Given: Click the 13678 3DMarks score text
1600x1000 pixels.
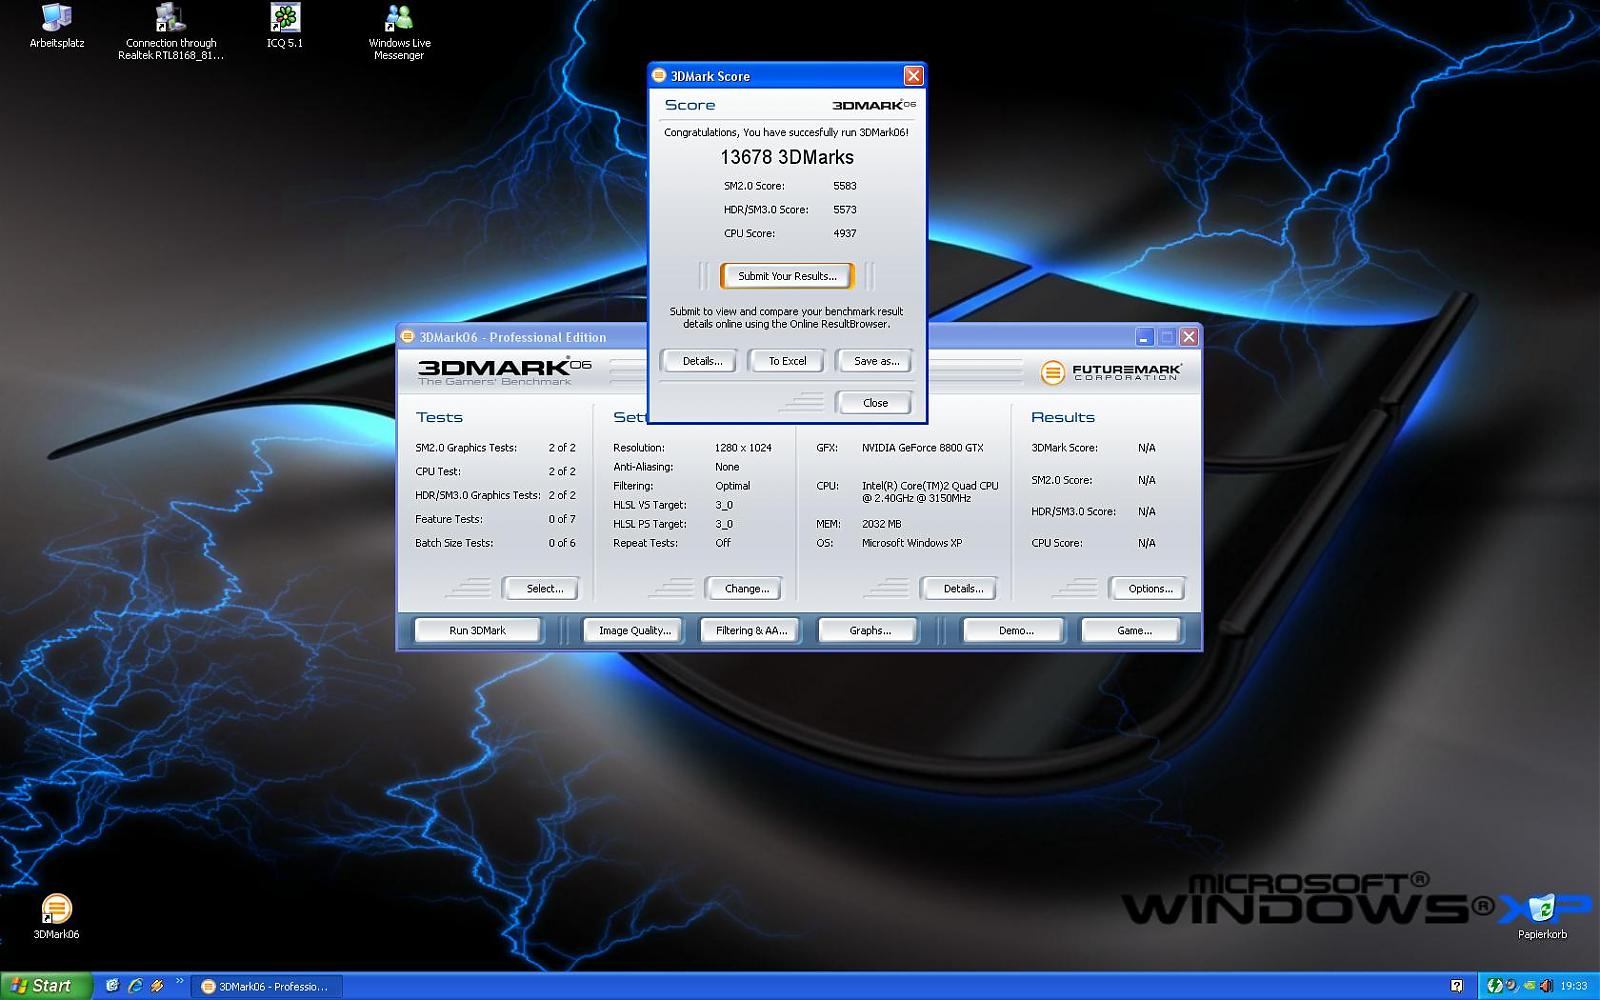Looking at the screenshot, I should click(787, 157).
